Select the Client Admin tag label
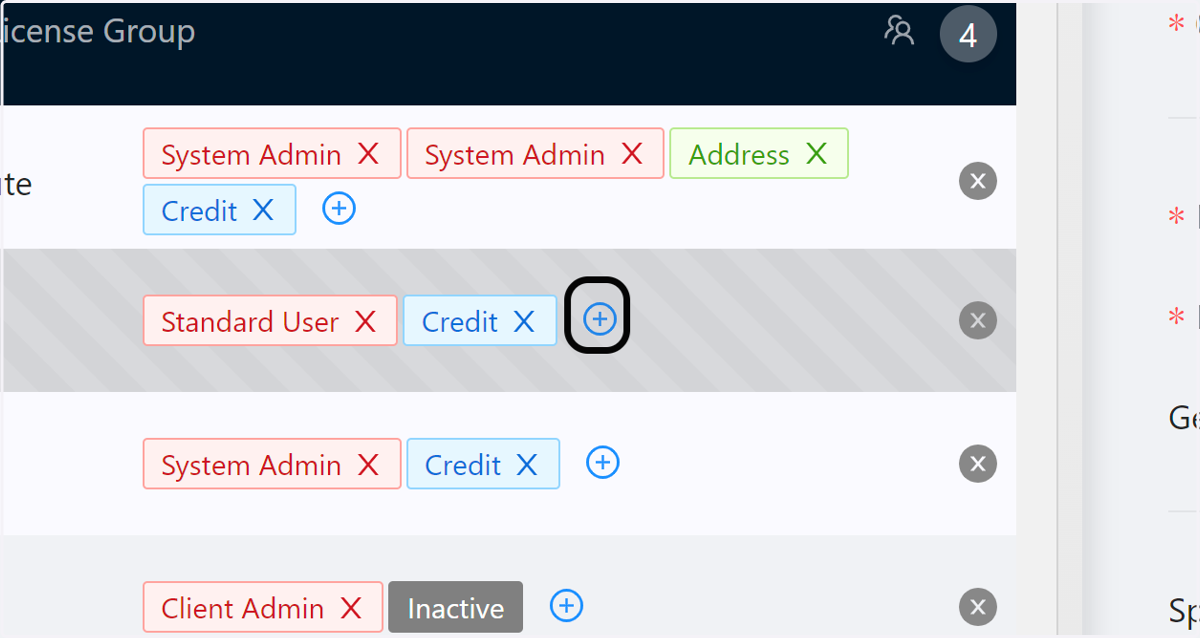Viewport: 1200px width, 638px height. pos(243,609)
